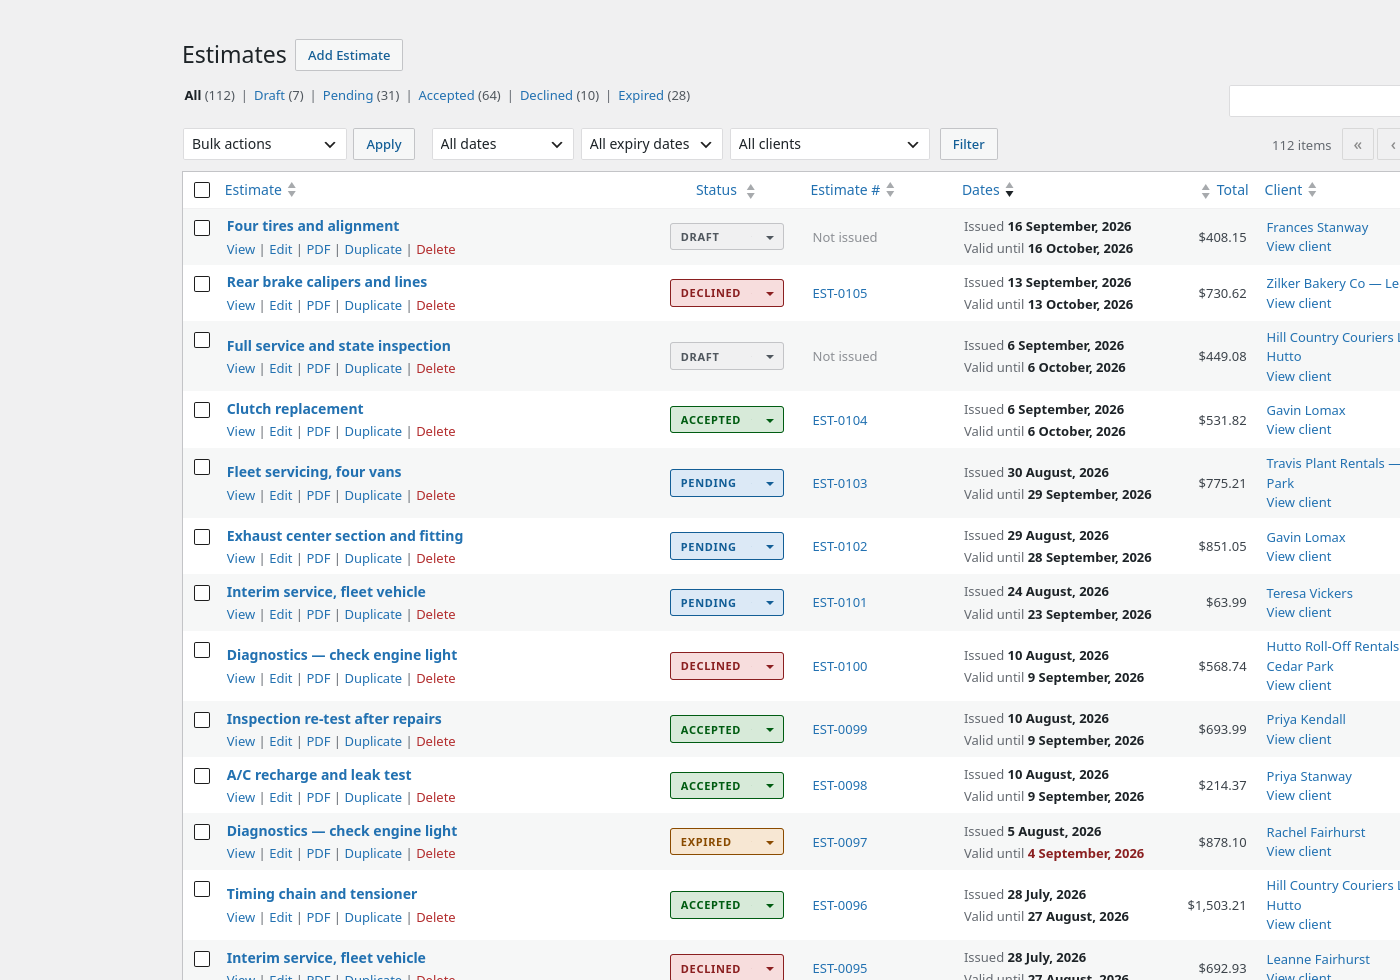Open Clutch replacement estimate title
Image resolution: width=1400 pixels, height=980 pixels.
pyautogui.click(x=295, y=409)
